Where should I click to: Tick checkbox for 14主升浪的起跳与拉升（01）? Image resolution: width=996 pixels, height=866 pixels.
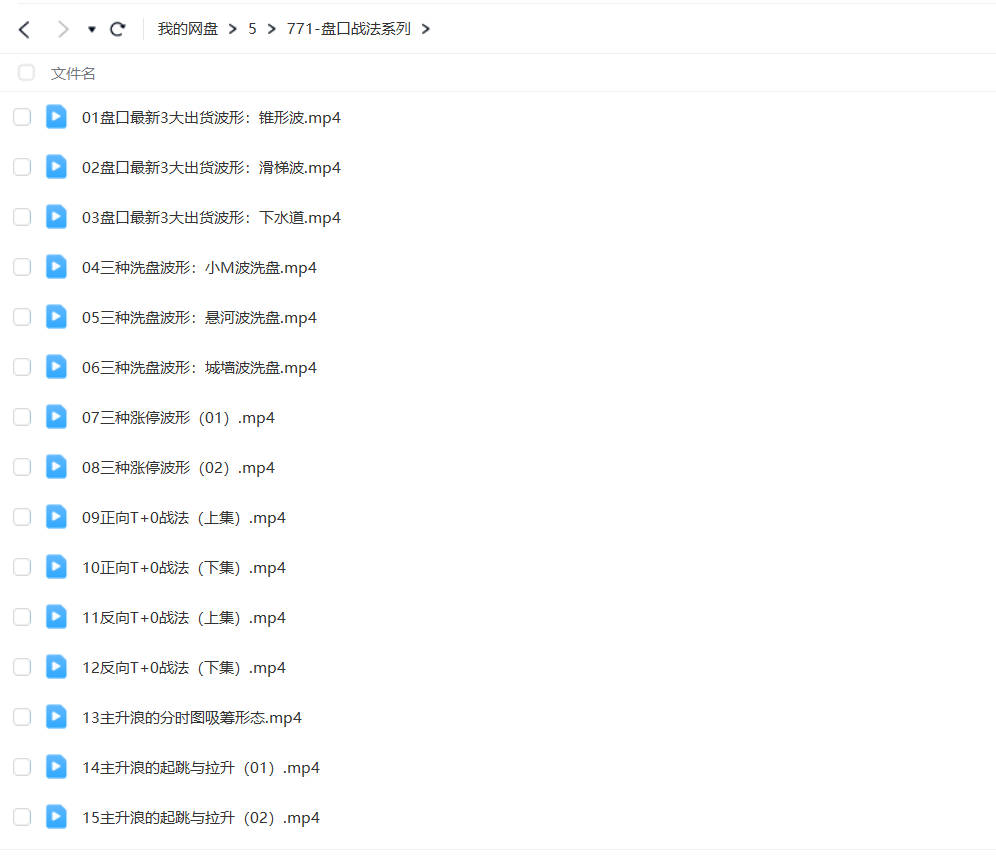[22, 767]
